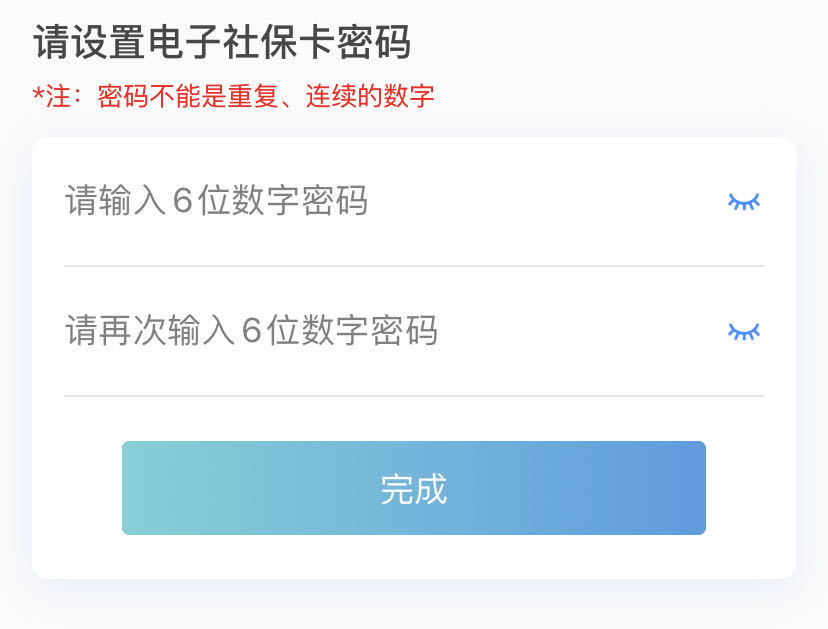Image resolution: width=828 pixels, height=629 pixels.
Task: Click the eye icon beside second password input
Action: (744, 332)
